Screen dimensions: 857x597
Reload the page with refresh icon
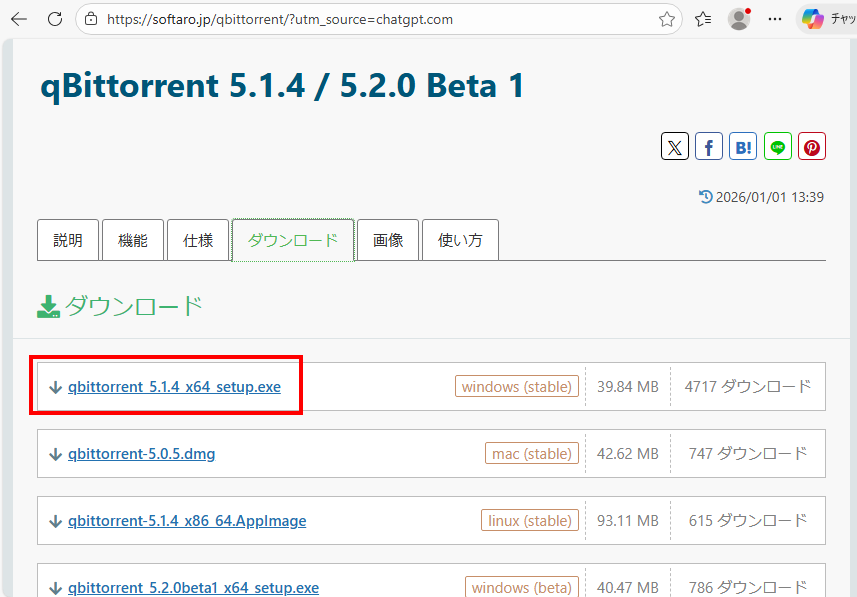54,19
